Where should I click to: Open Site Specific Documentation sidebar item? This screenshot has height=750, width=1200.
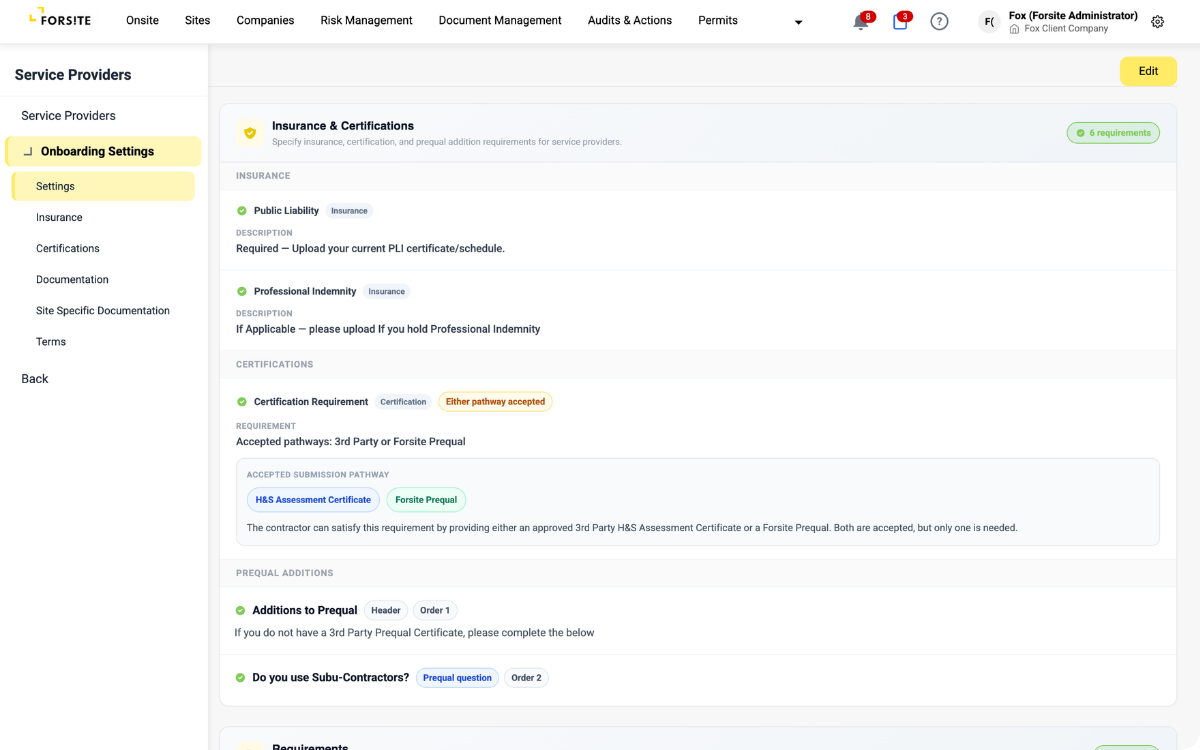pyautogui.click(x=103, y=311)
